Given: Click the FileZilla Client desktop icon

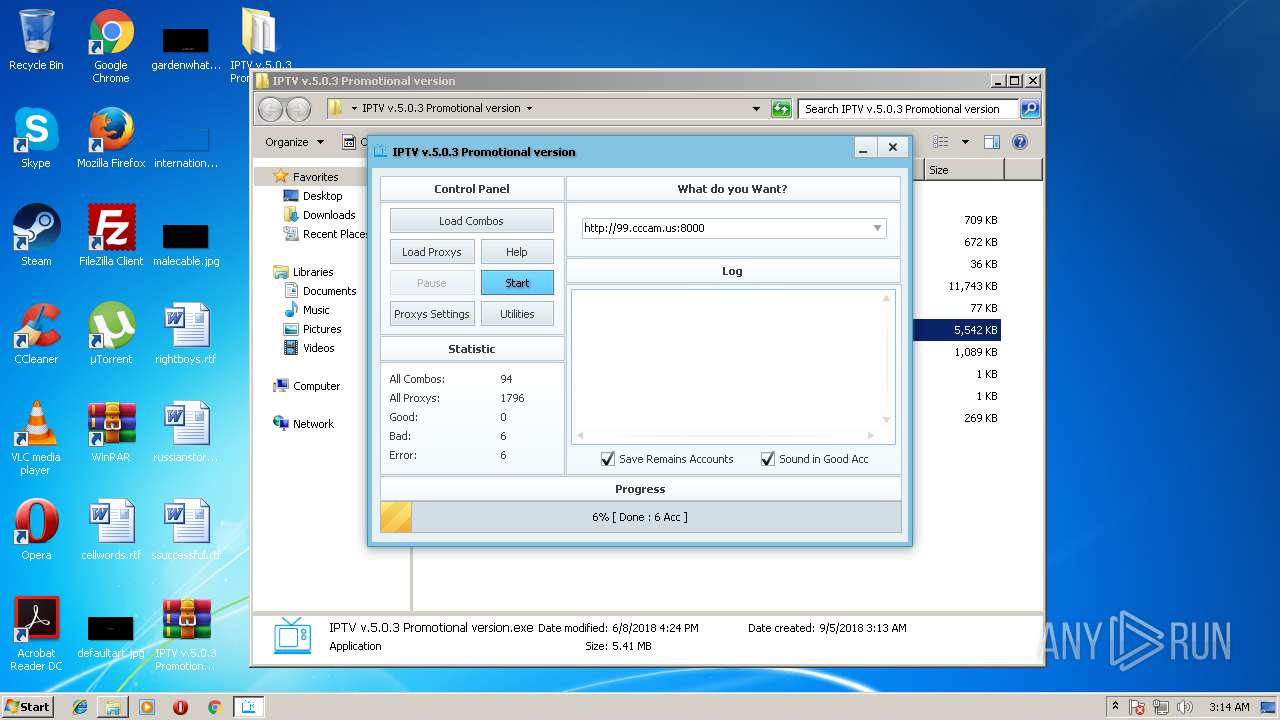Looking at the screenshot, I should click(111, 236).
